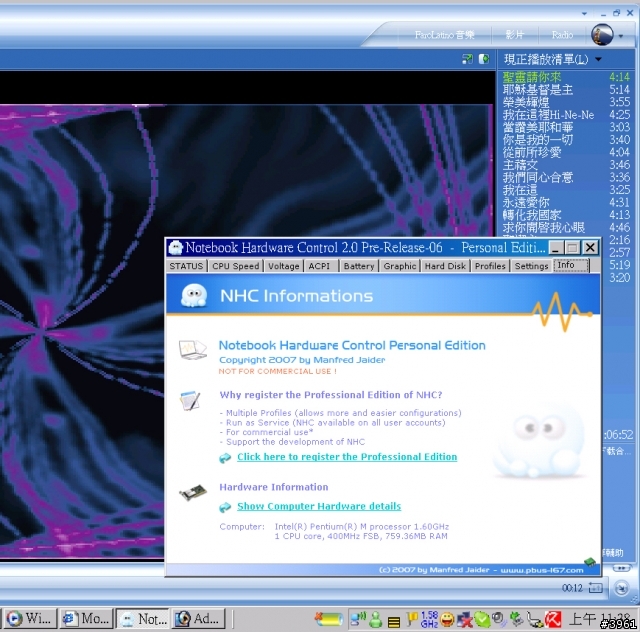Image resolution: width=640 pixels, height=632 pixels.
Task: Click the green shield check tray icon
Action: [482, 620]
